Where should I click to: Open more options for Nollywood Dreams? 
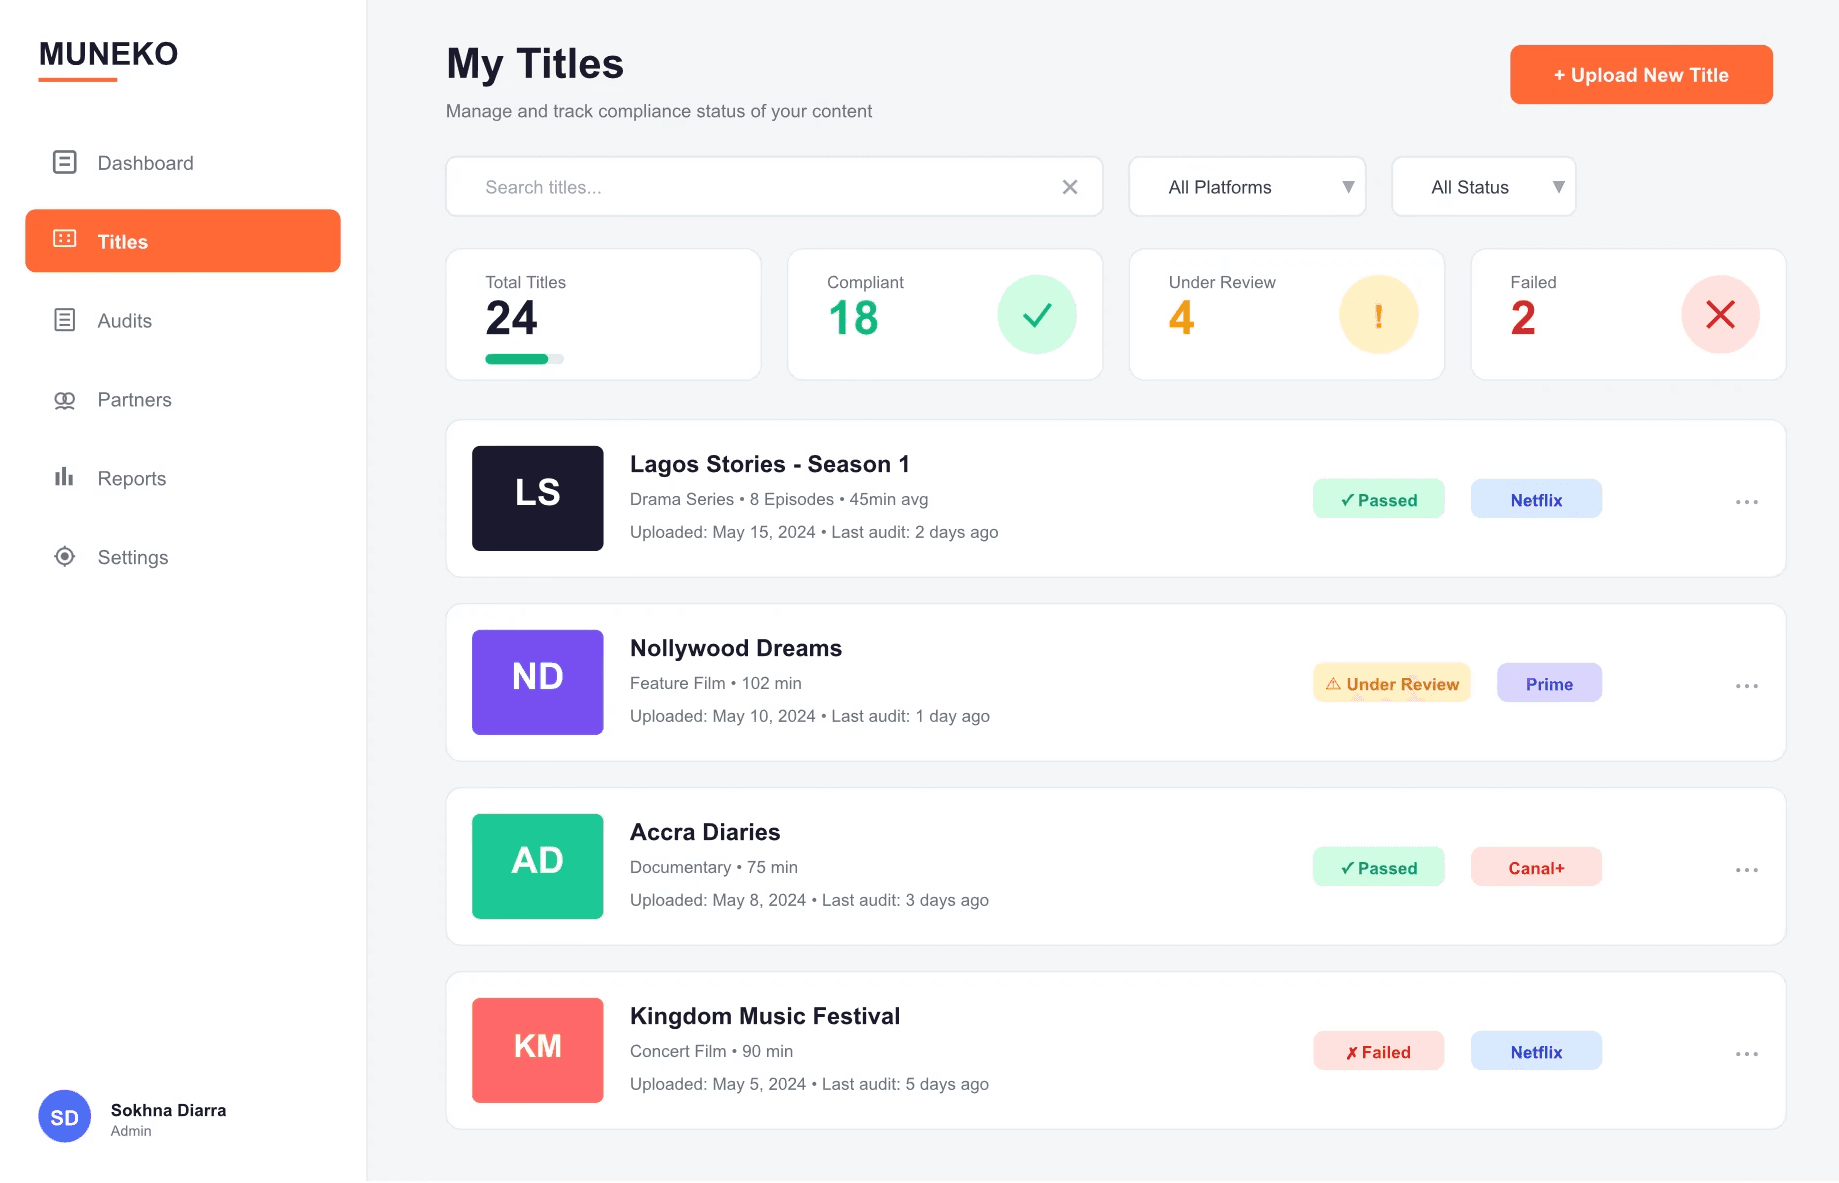coord(1747,685)
